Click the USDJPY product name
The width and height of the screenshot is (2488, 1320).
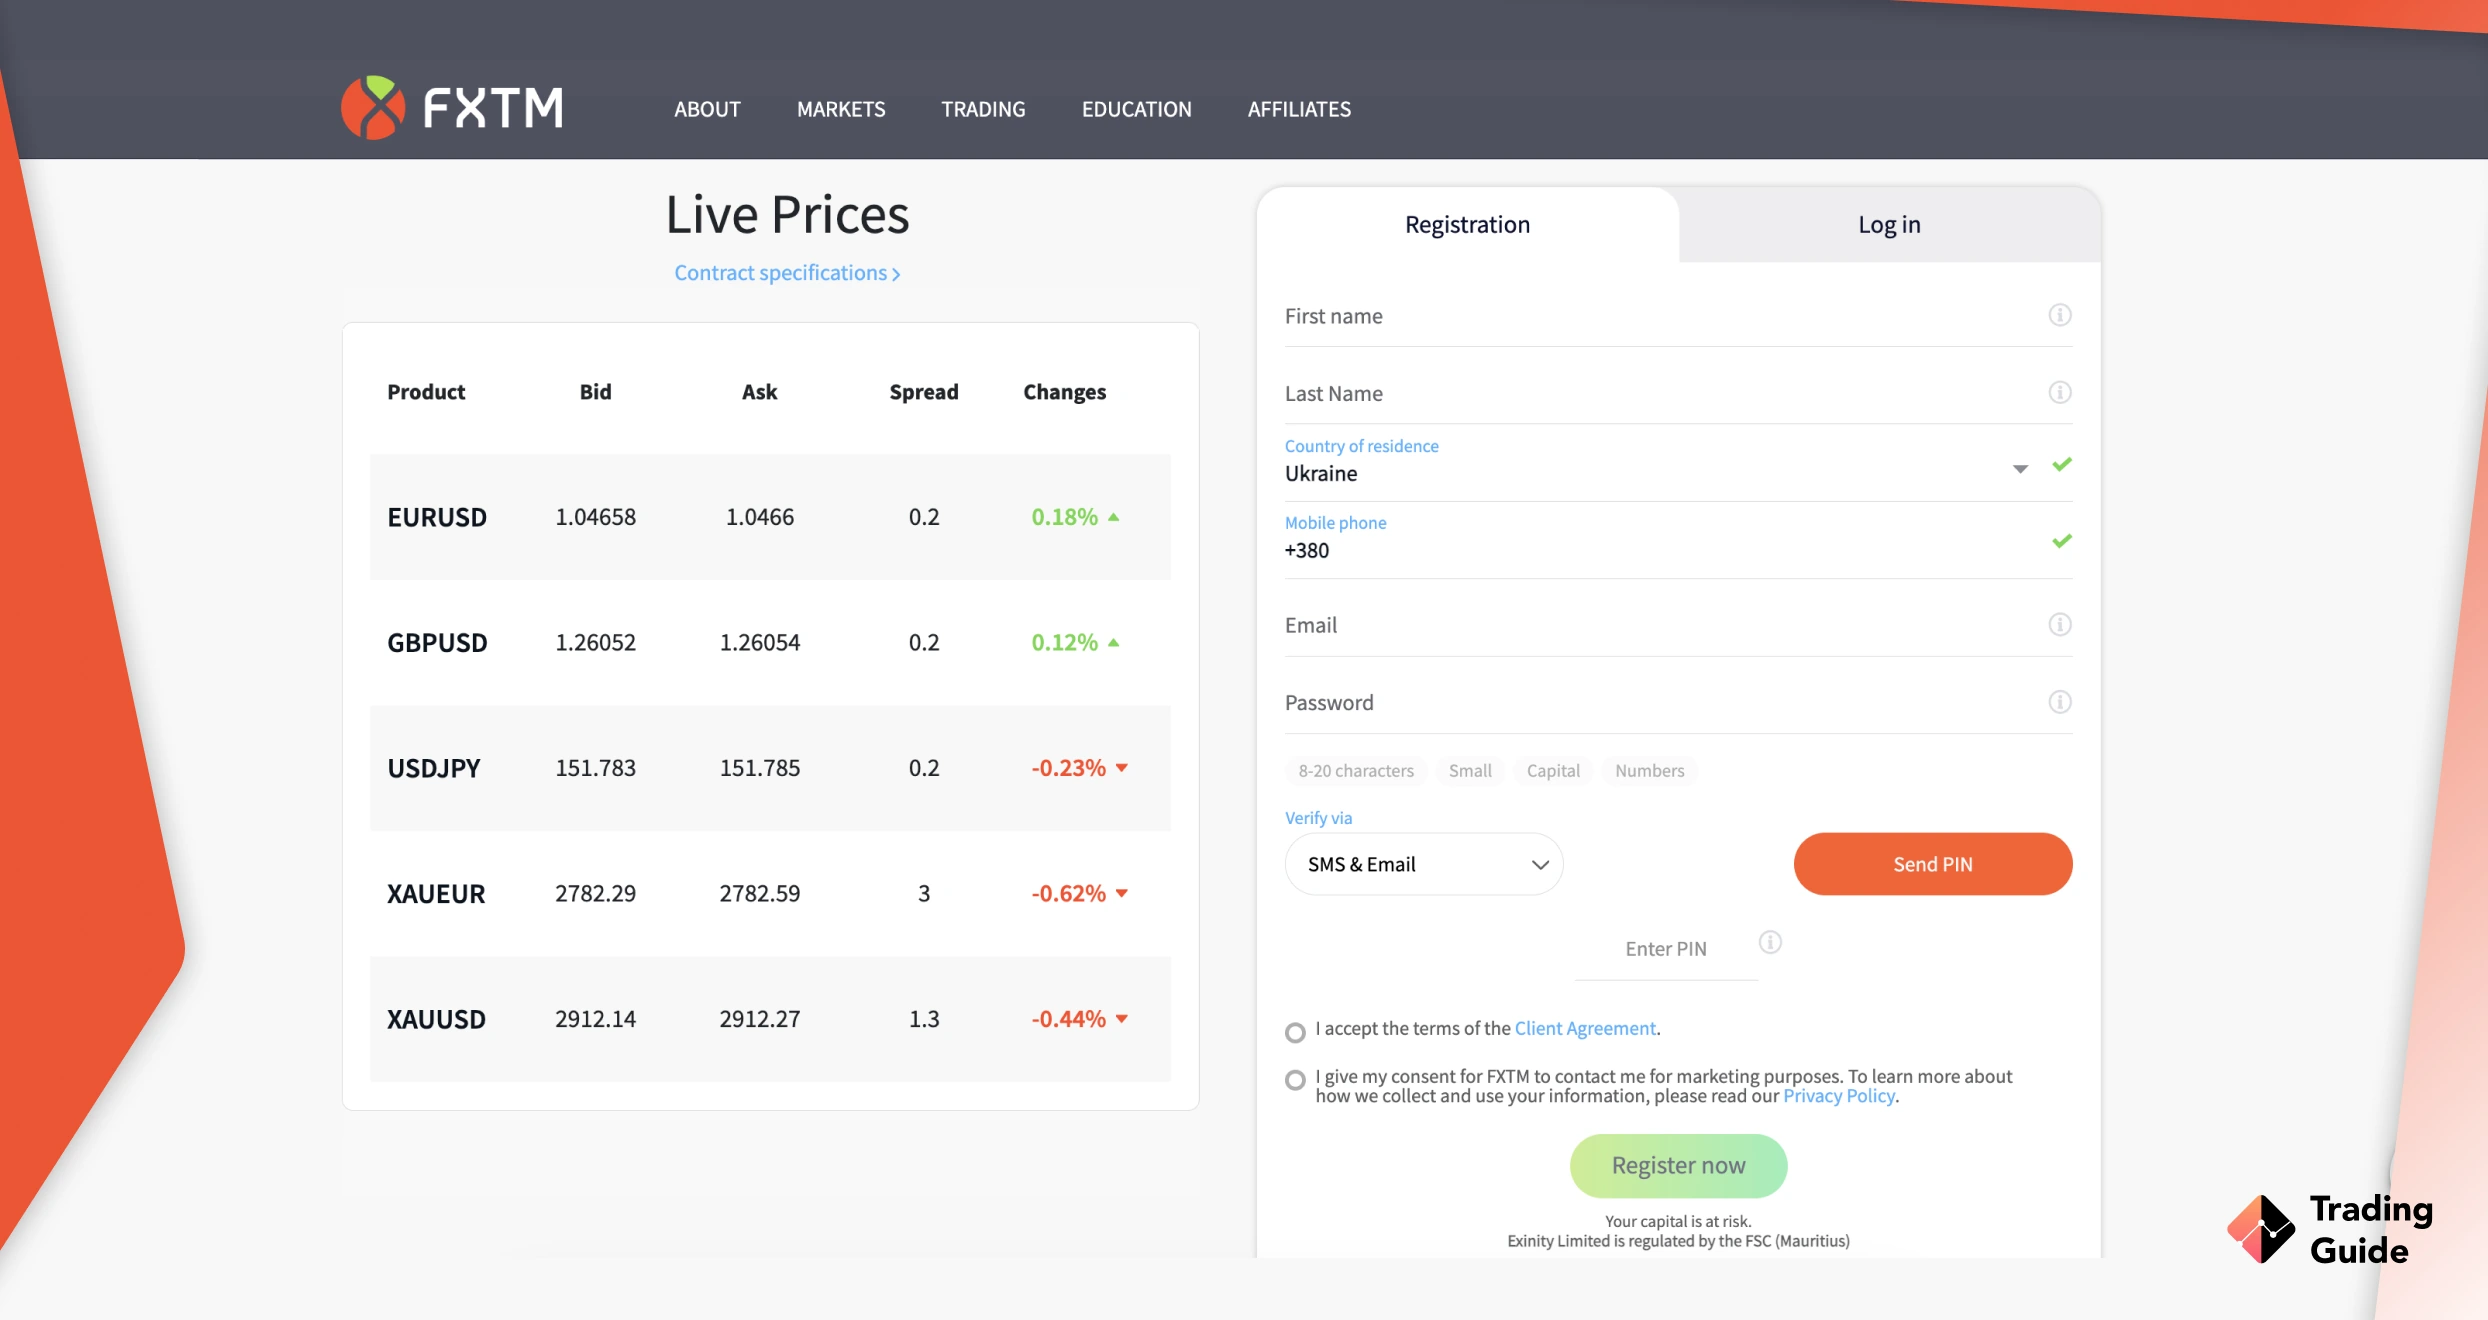pyautogui.click(x=434, y=768)
